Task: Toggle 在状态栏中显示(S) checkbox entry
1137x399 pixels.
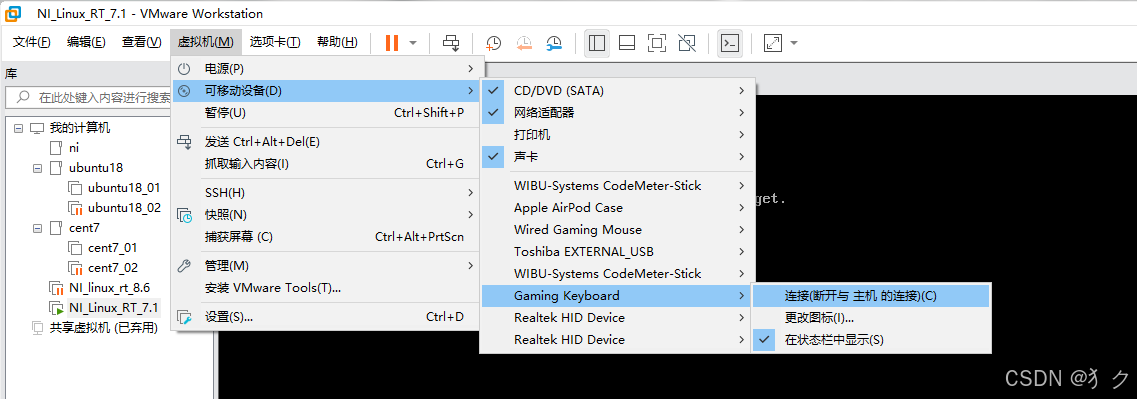Action: (x=871, y=340)
